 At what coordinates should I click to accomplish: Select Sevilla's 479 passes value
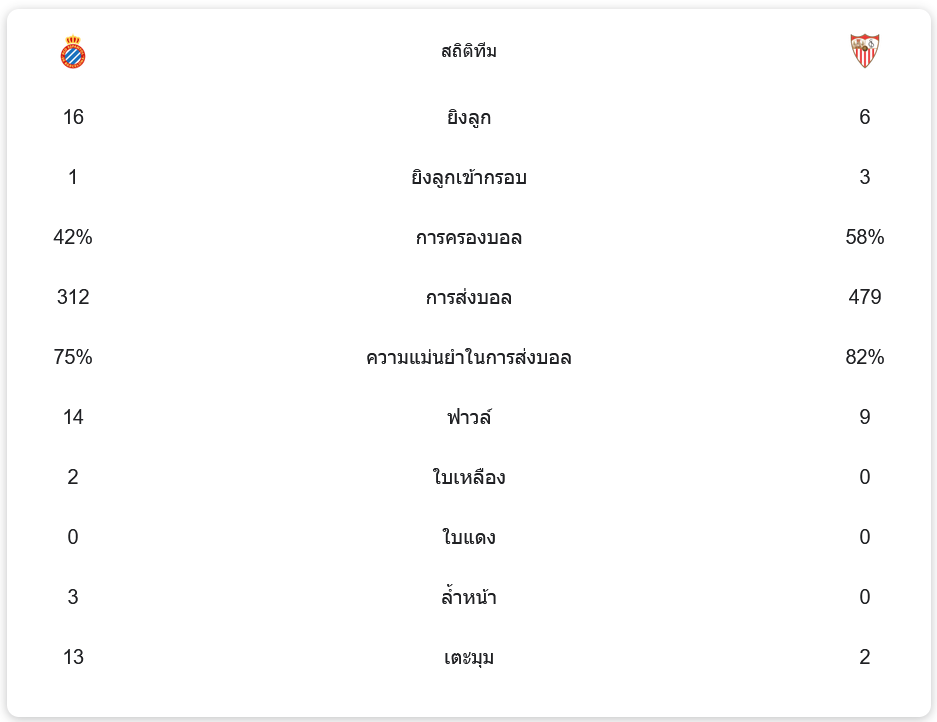coord(864,297)
